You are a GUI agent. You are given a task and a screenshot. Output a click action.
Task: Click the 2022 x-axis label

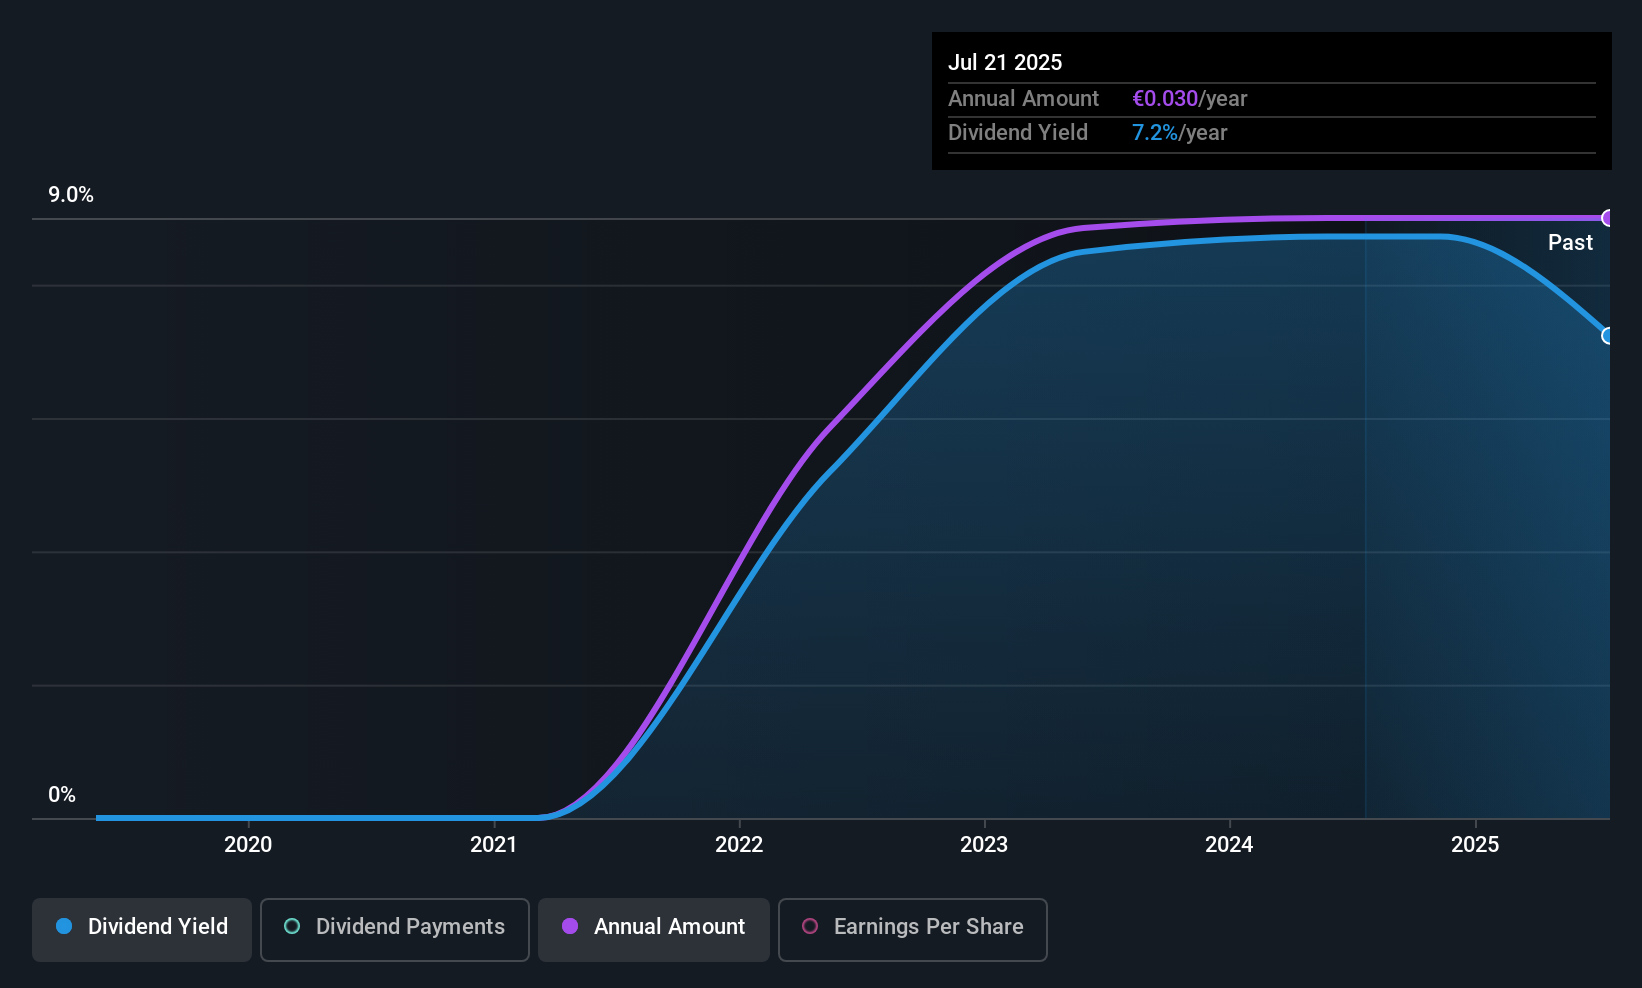click(x=739, y=845)
